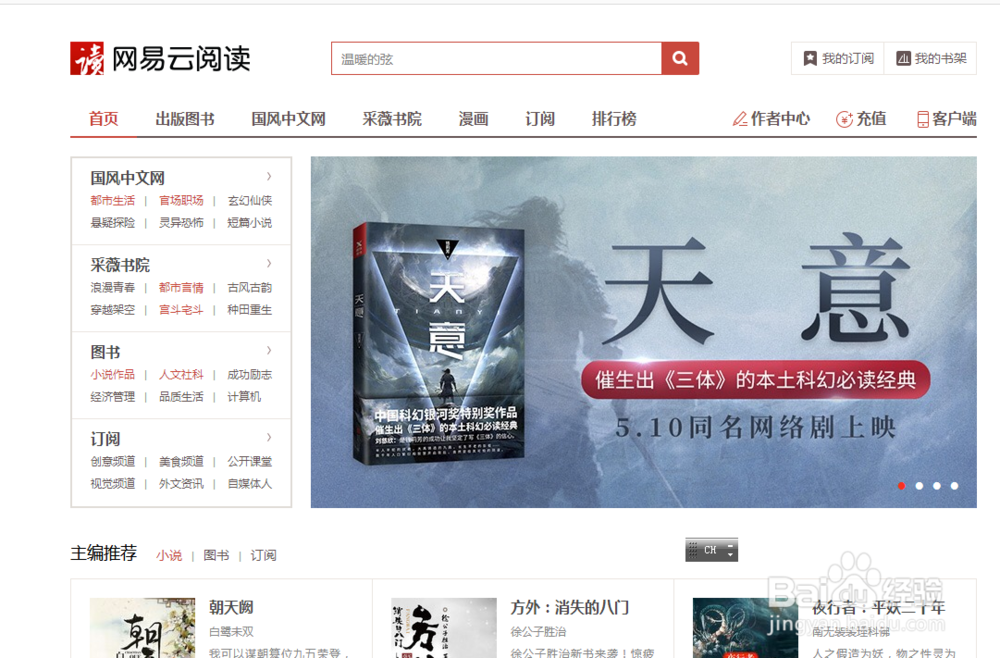The image size is (1000, 658).
Task: Select the 首页 tab
Action: [x=103, y=119]
